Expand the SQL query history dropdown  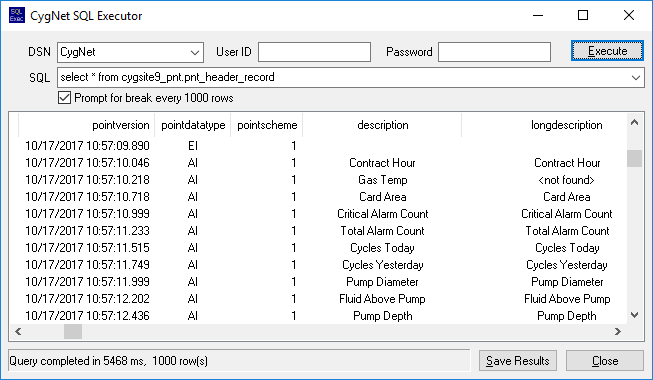636,78
